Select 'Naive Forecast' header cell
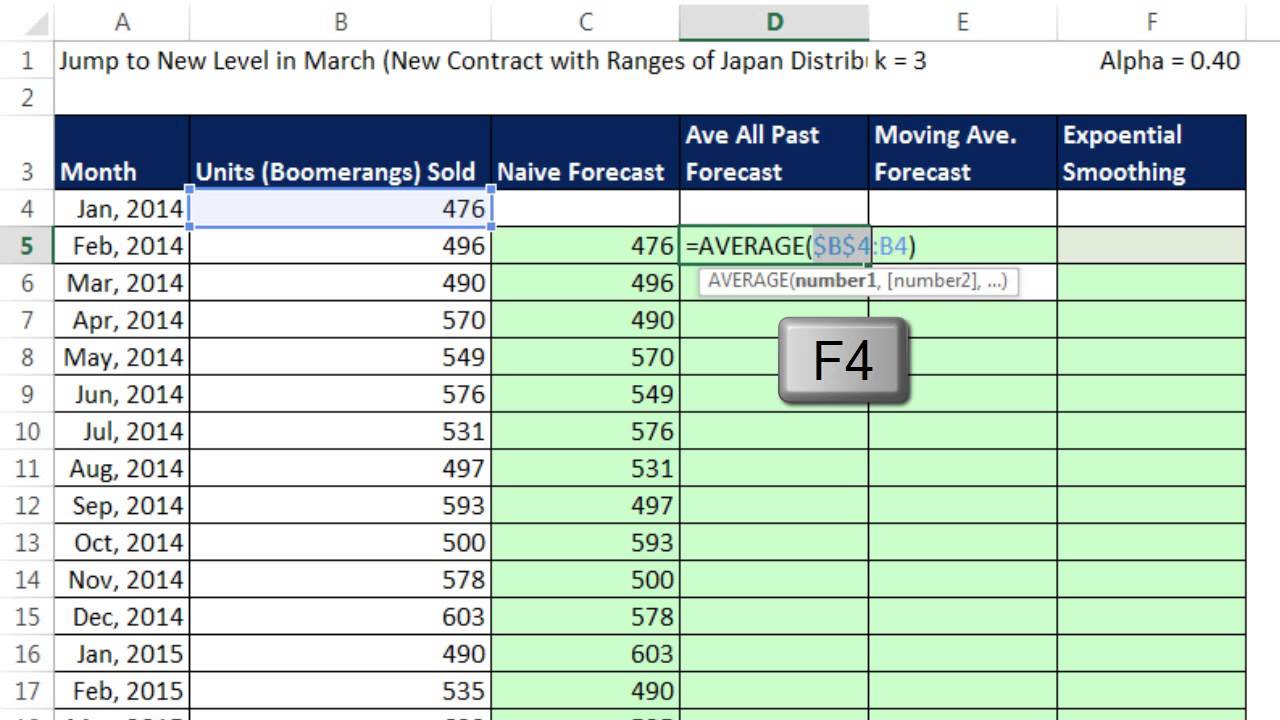 (x=584, y=153)
